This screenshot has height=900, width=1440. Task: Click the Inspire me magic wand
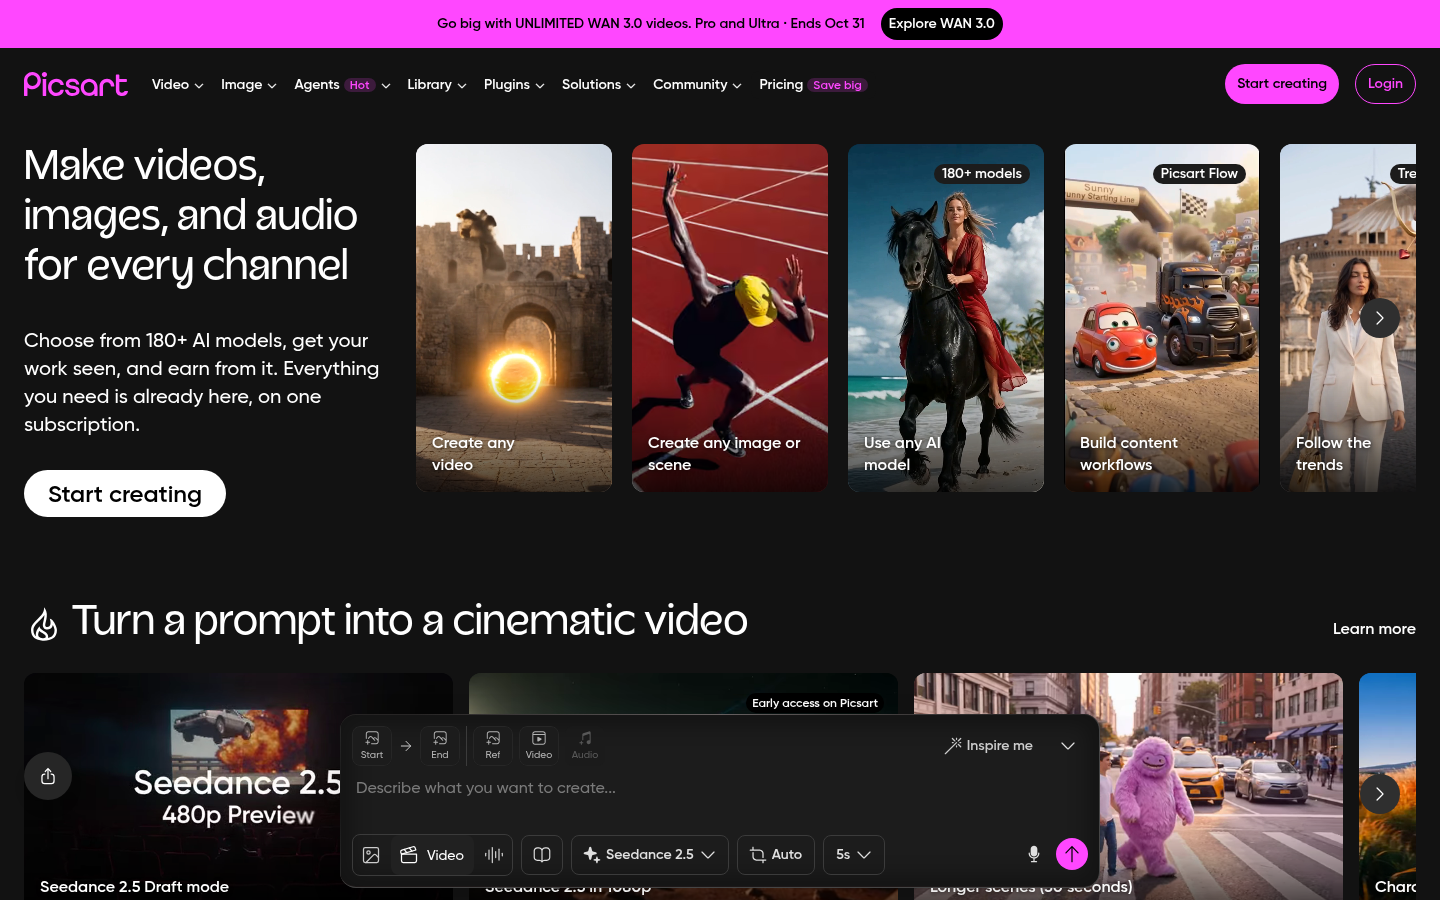coord(989,745)
